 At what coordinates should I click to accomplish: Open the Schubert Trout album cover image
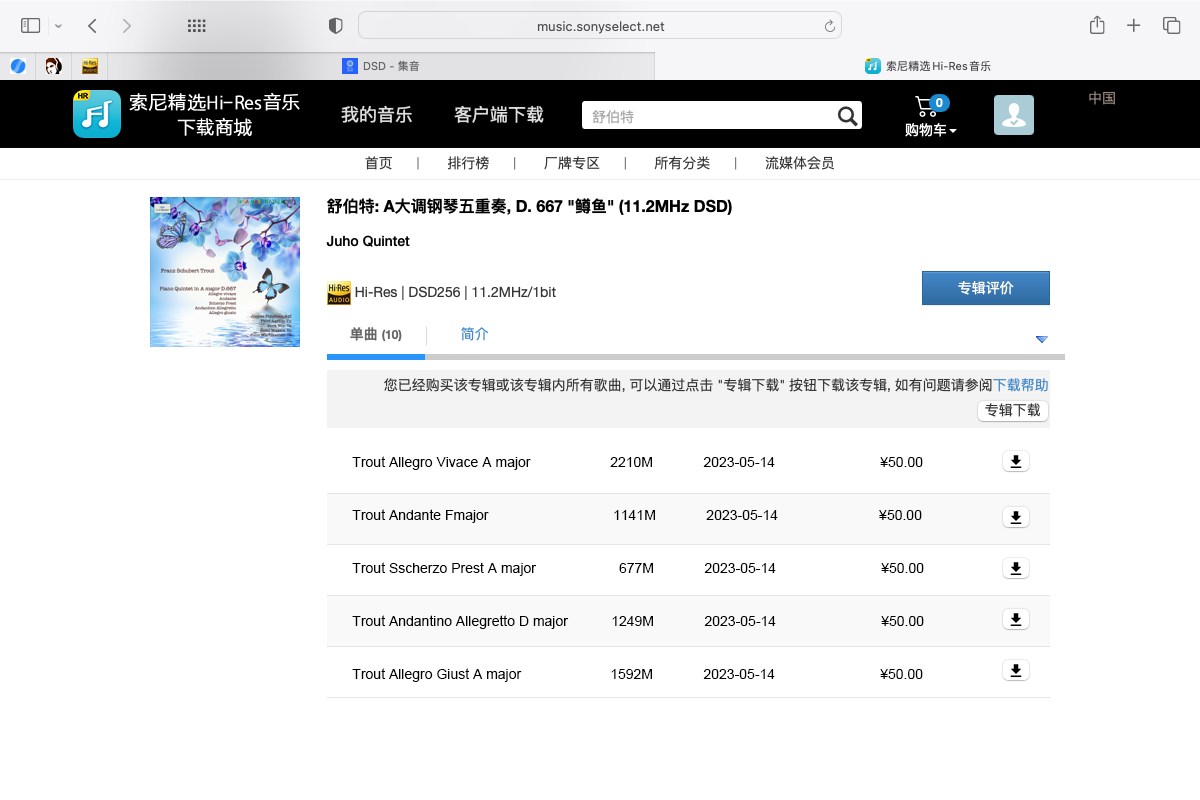coord(225,272)
